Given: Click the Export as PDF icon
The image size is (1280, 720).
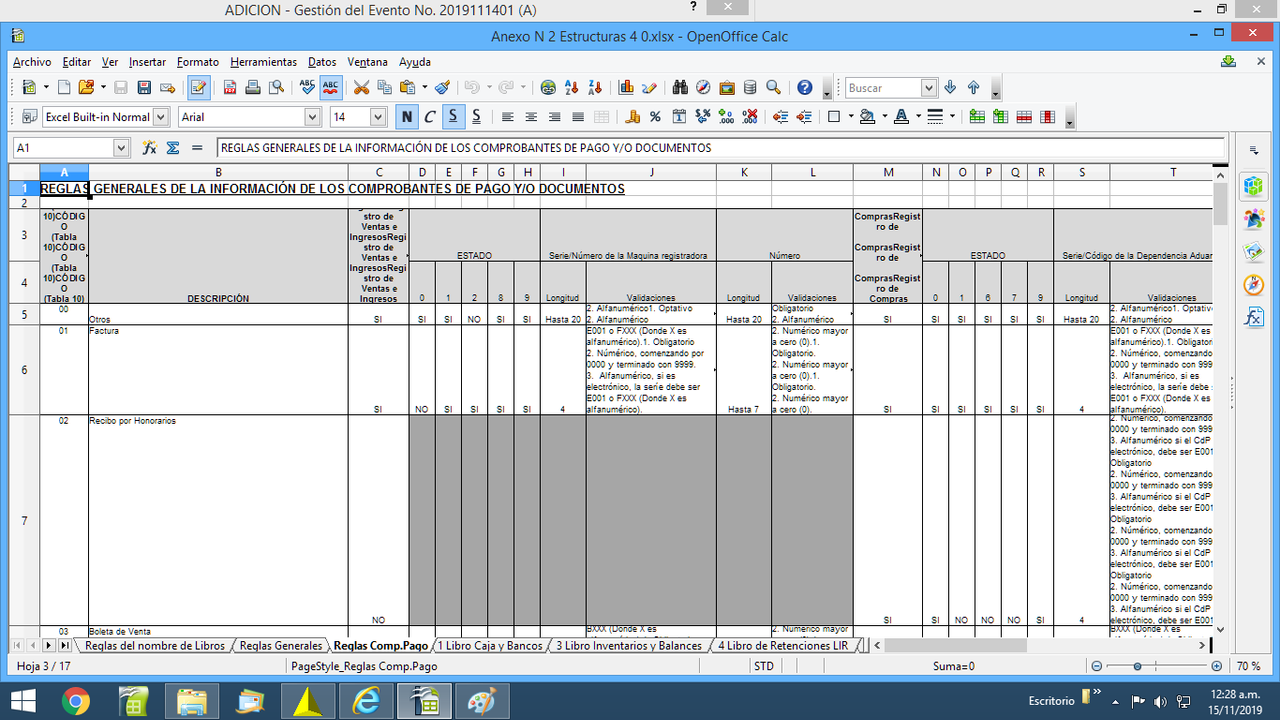Looking at the screenshot, I should pyautogui.click(x=230, y=88).
